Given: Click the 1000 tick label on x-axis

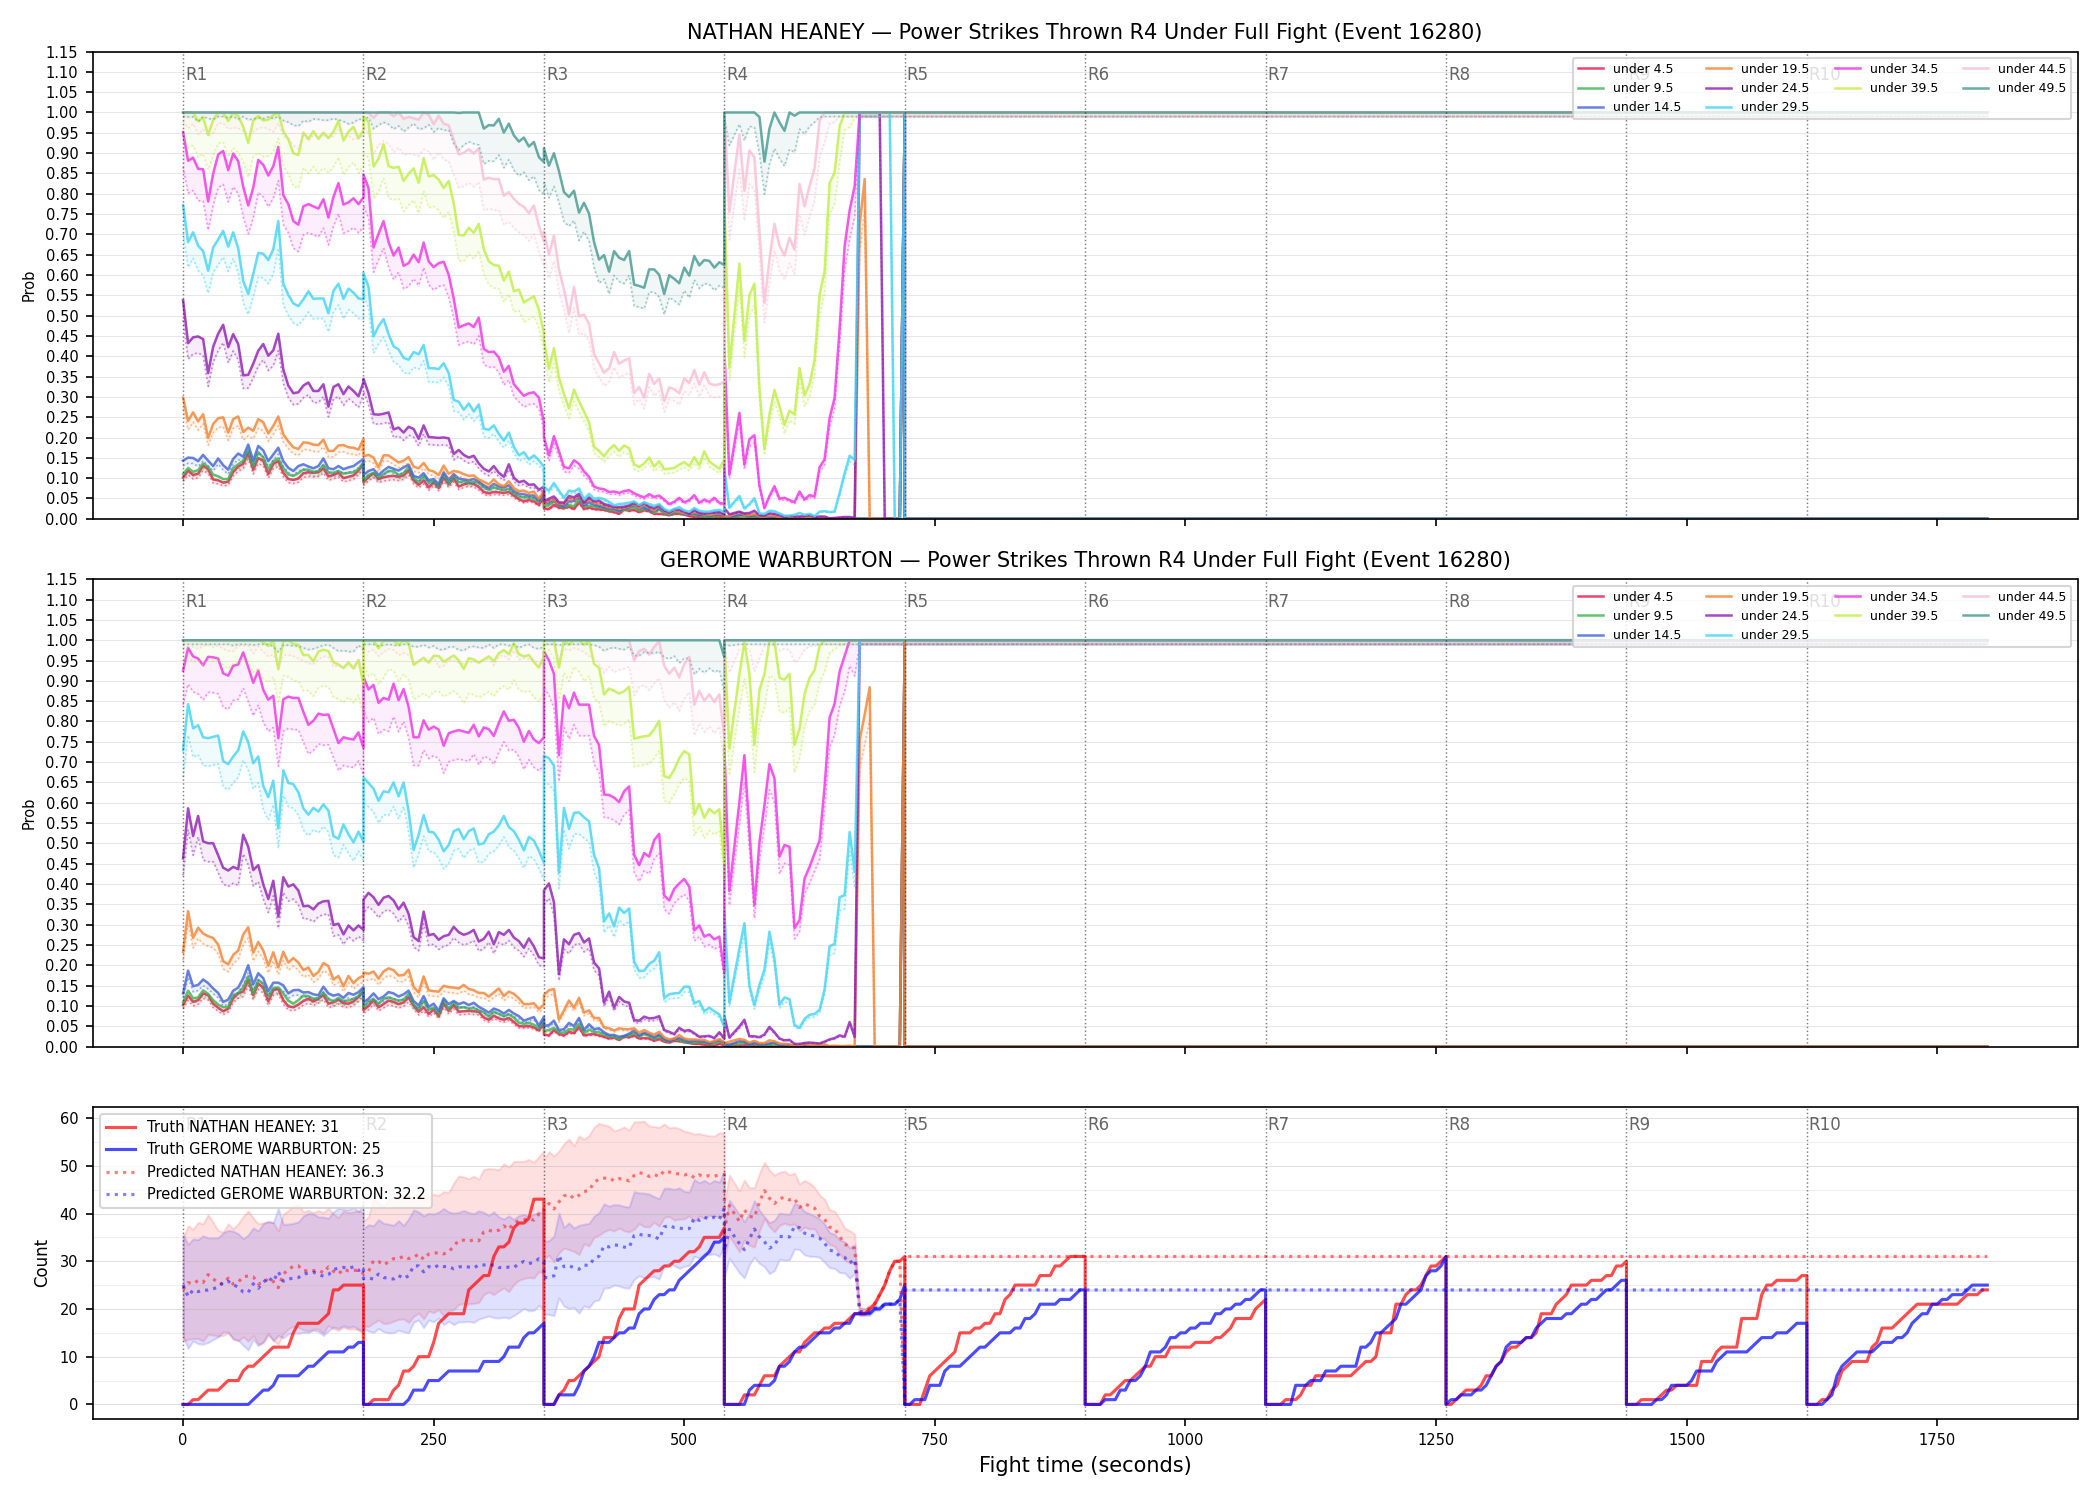Looking at the screenshot, I should [1185, 1439].
